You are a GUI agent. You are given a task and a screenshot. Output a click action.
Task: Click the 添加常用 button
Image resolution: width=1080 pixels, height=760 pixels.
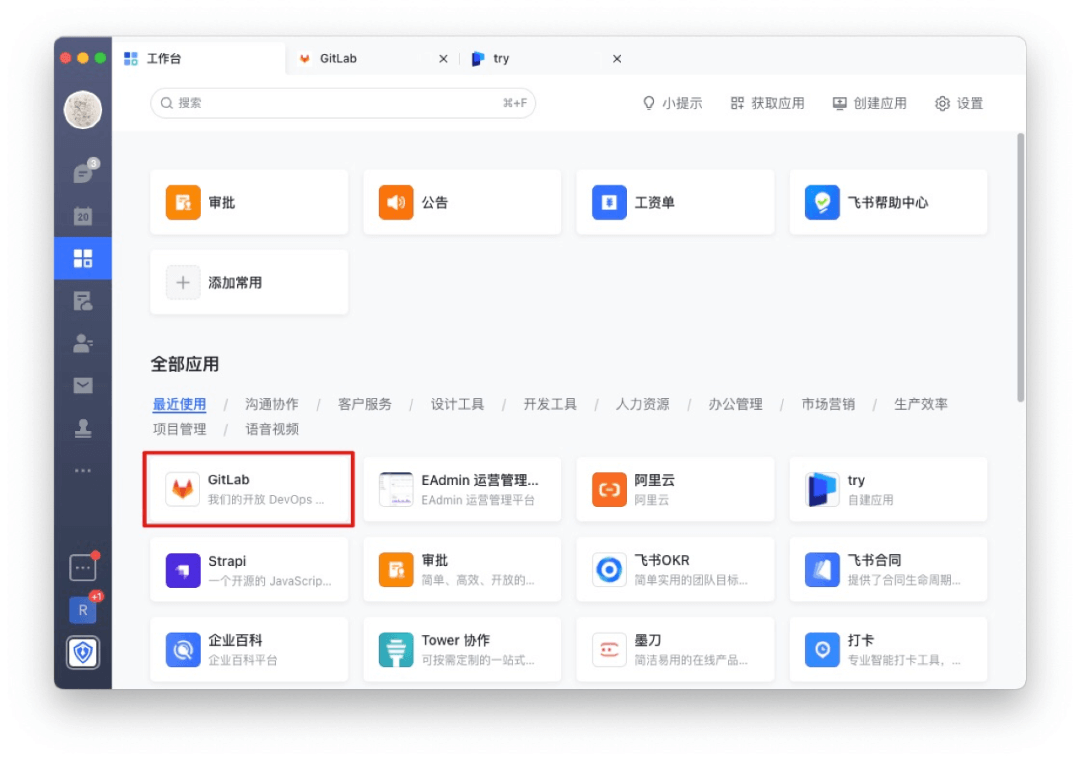pos(249,283)
